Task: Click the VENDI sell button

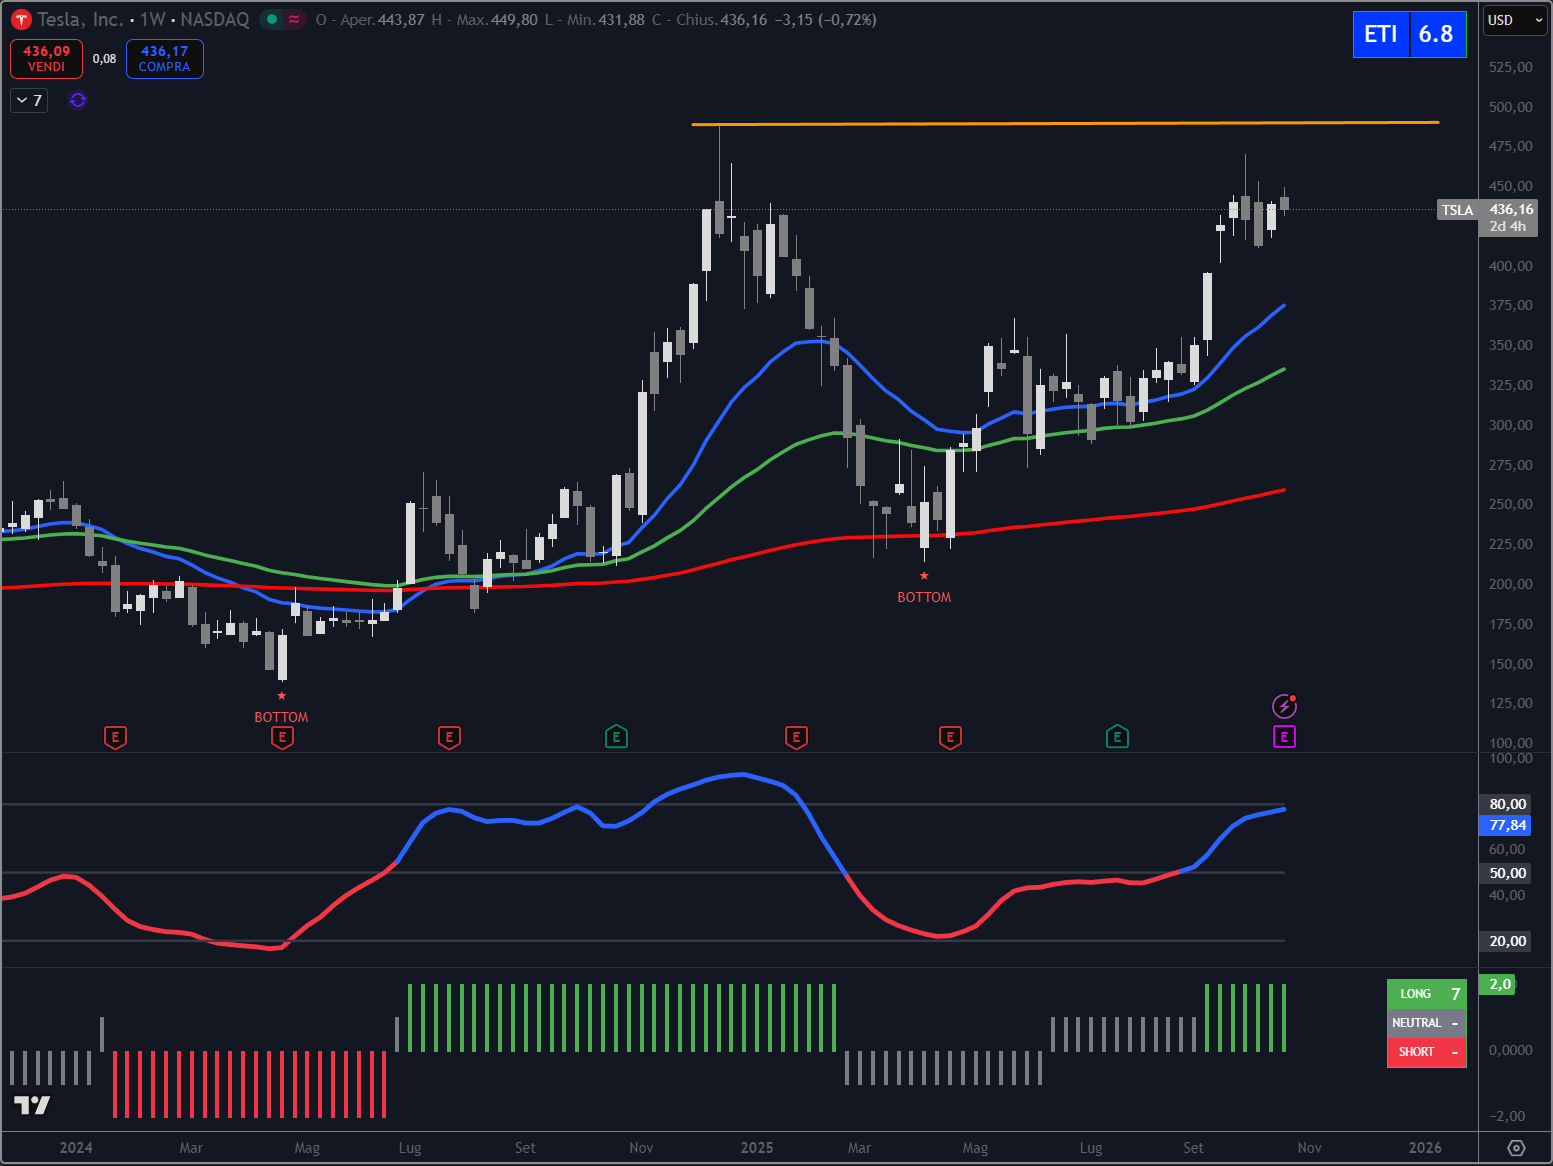Action: (x=46, y=59)
